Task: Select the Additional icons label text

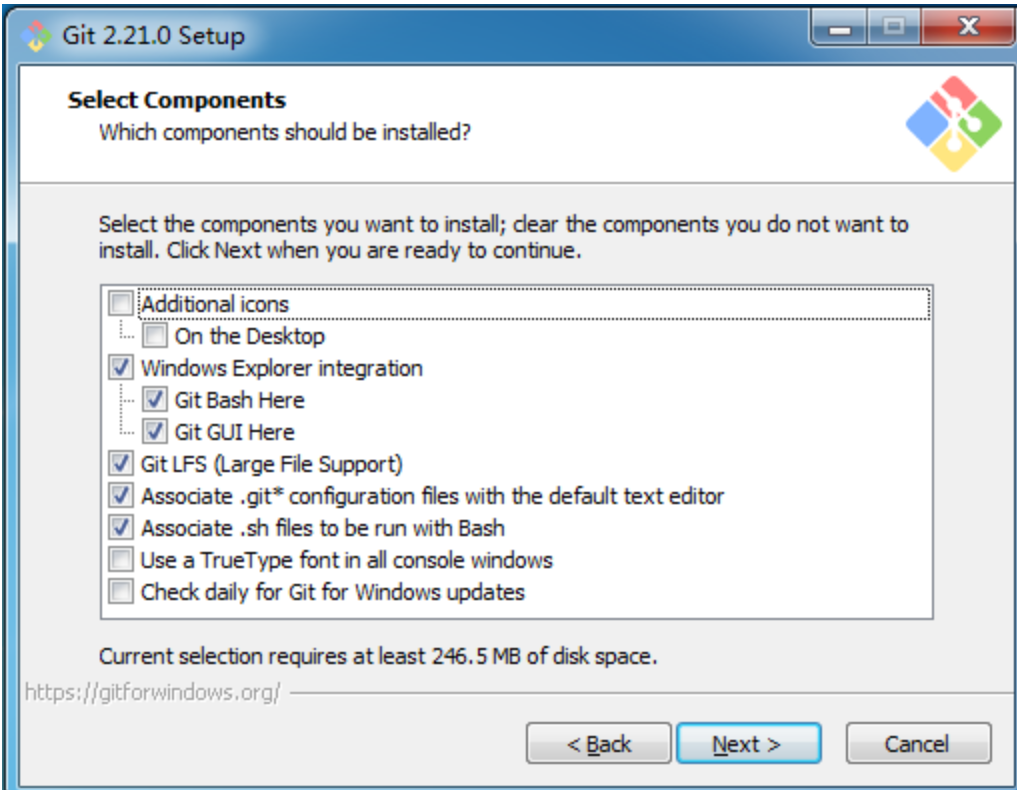Action: click(215, 304)
